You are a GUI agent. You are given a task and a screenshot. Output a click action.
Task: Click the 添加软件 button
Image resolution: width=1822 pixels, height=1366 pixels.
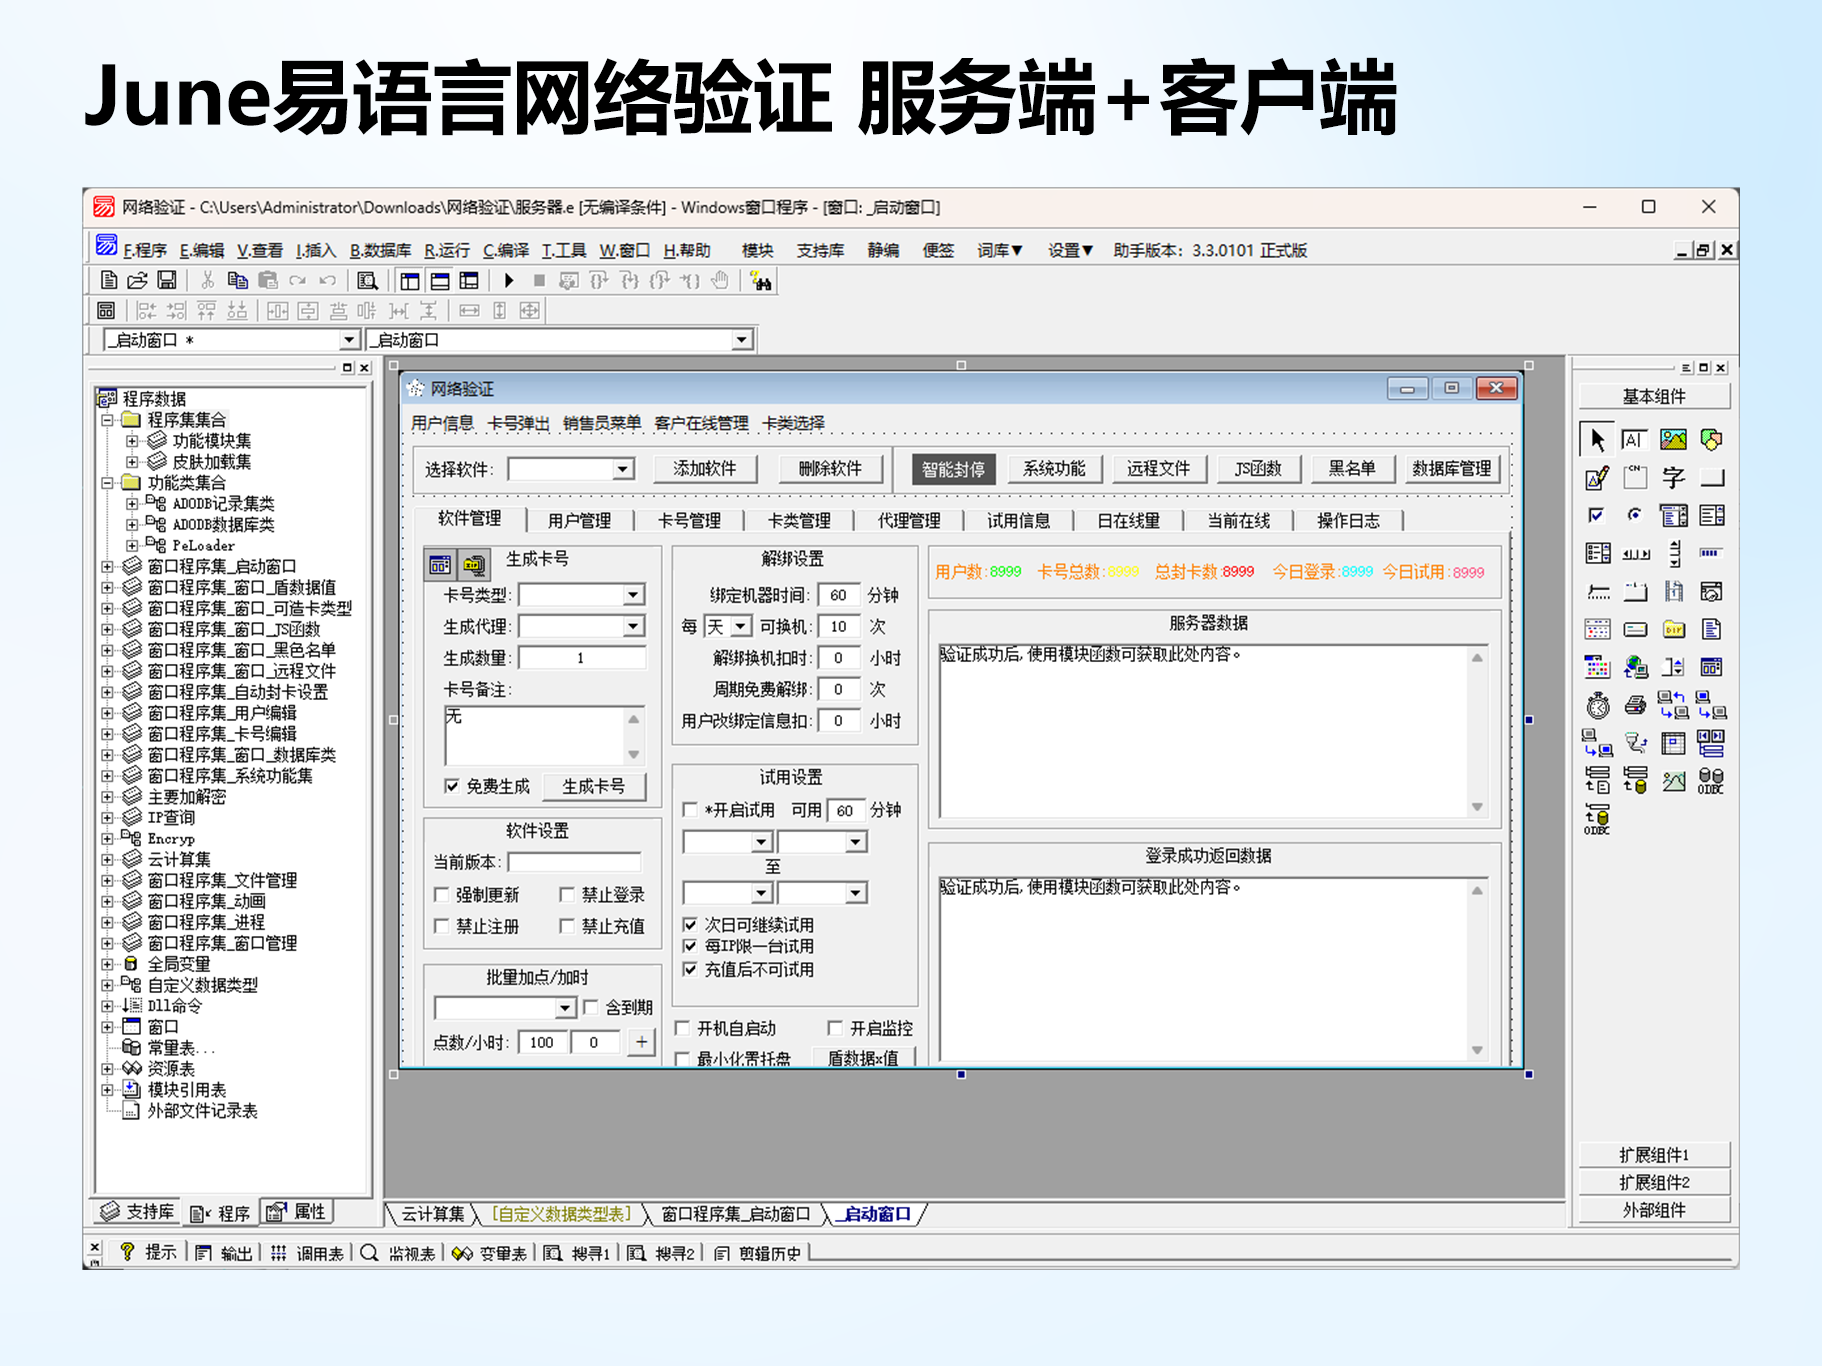(x=704, y=469)
